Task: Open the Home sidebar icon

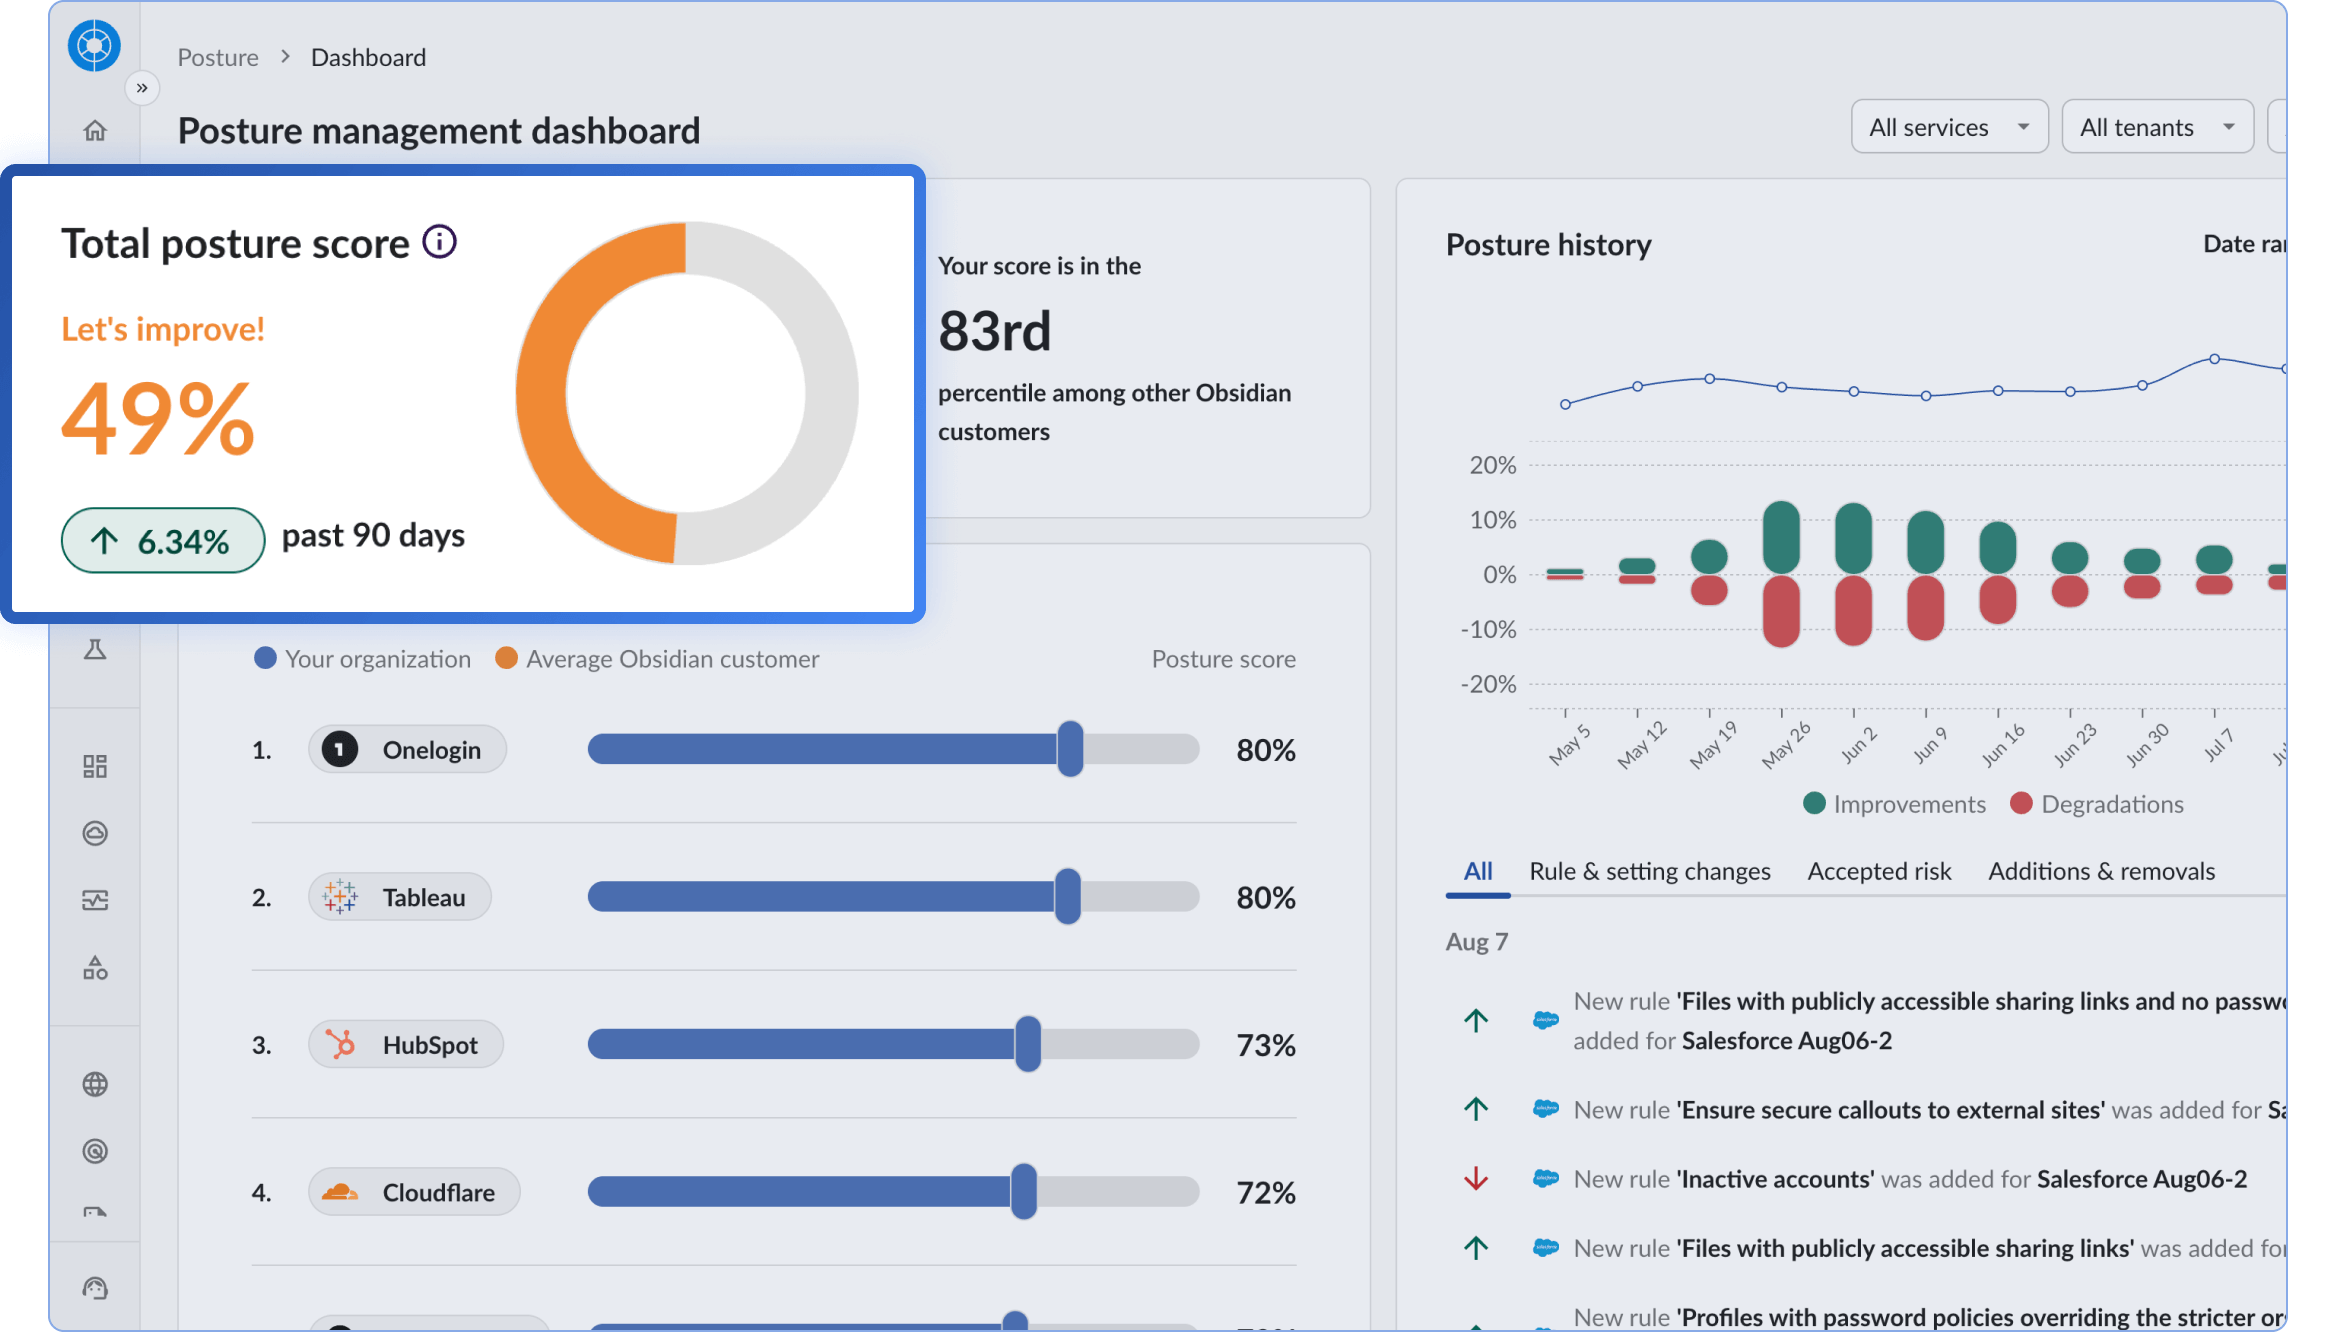Action: [95, 131]
